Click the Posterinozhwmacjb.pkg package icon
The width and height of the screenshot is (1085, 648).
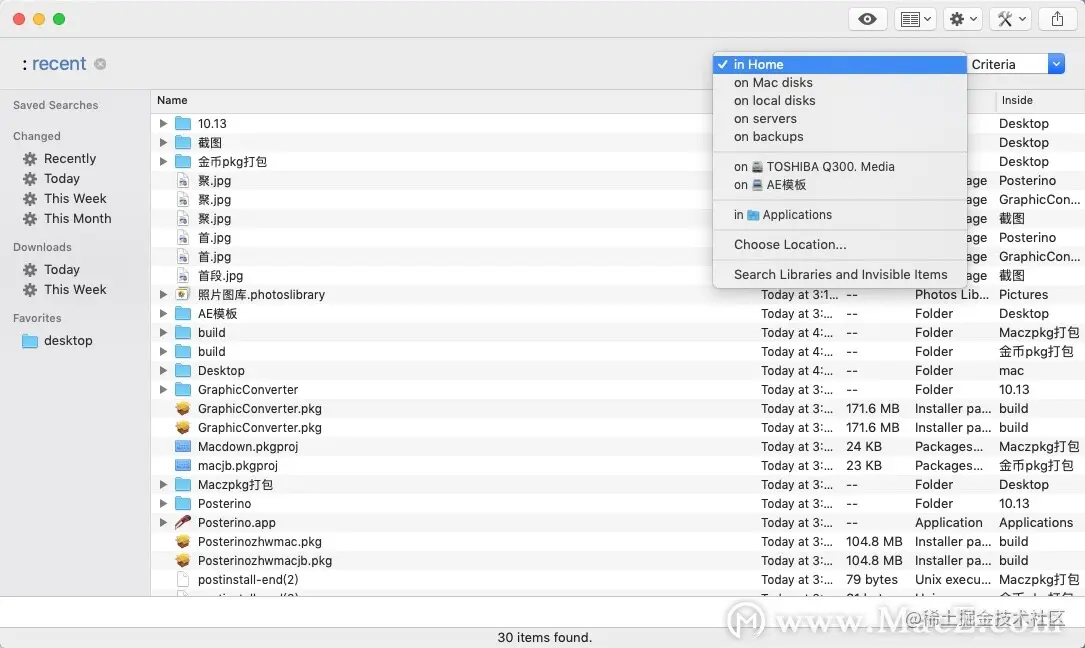[183, 561]
